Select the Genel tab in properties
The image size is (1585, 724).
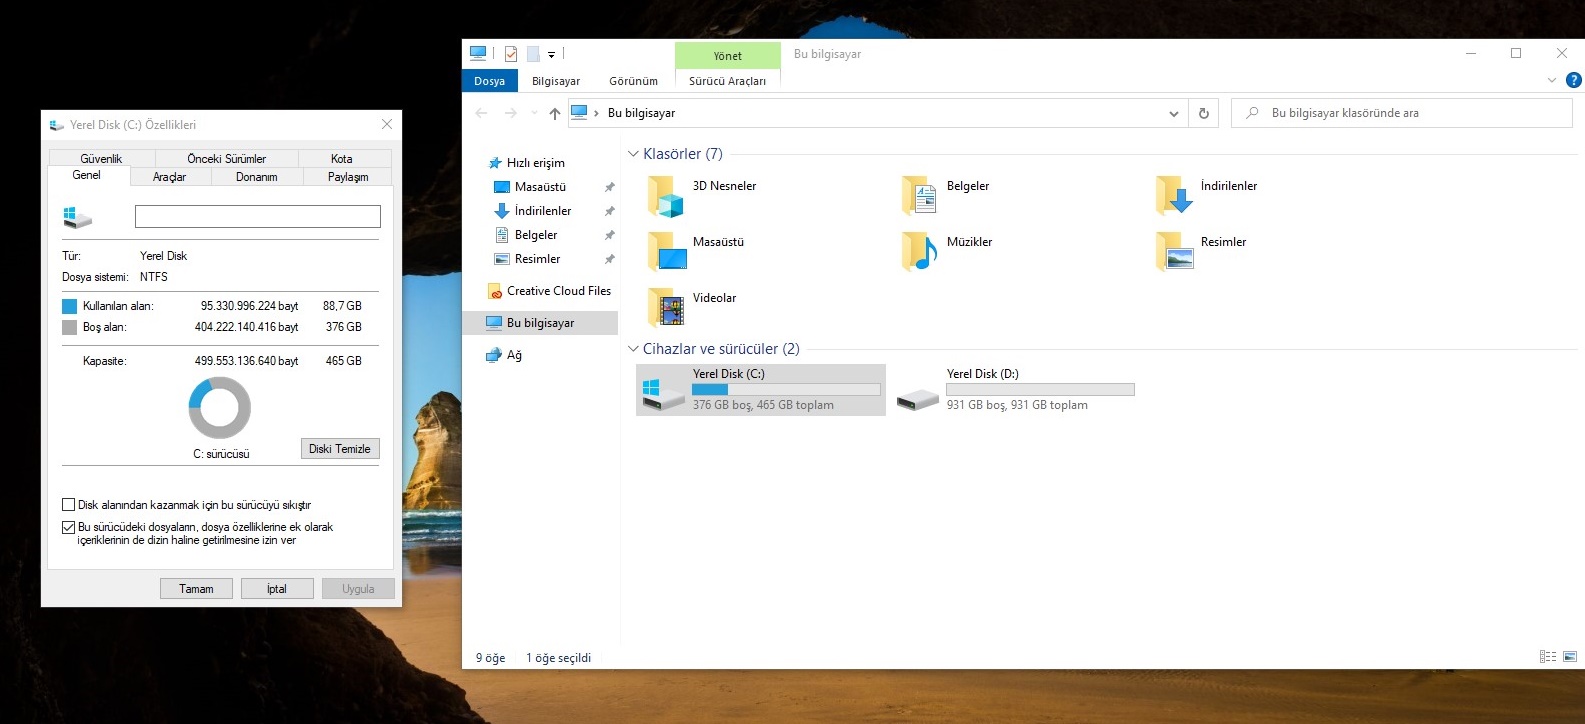pyautogui.click(x=87, y=175)
